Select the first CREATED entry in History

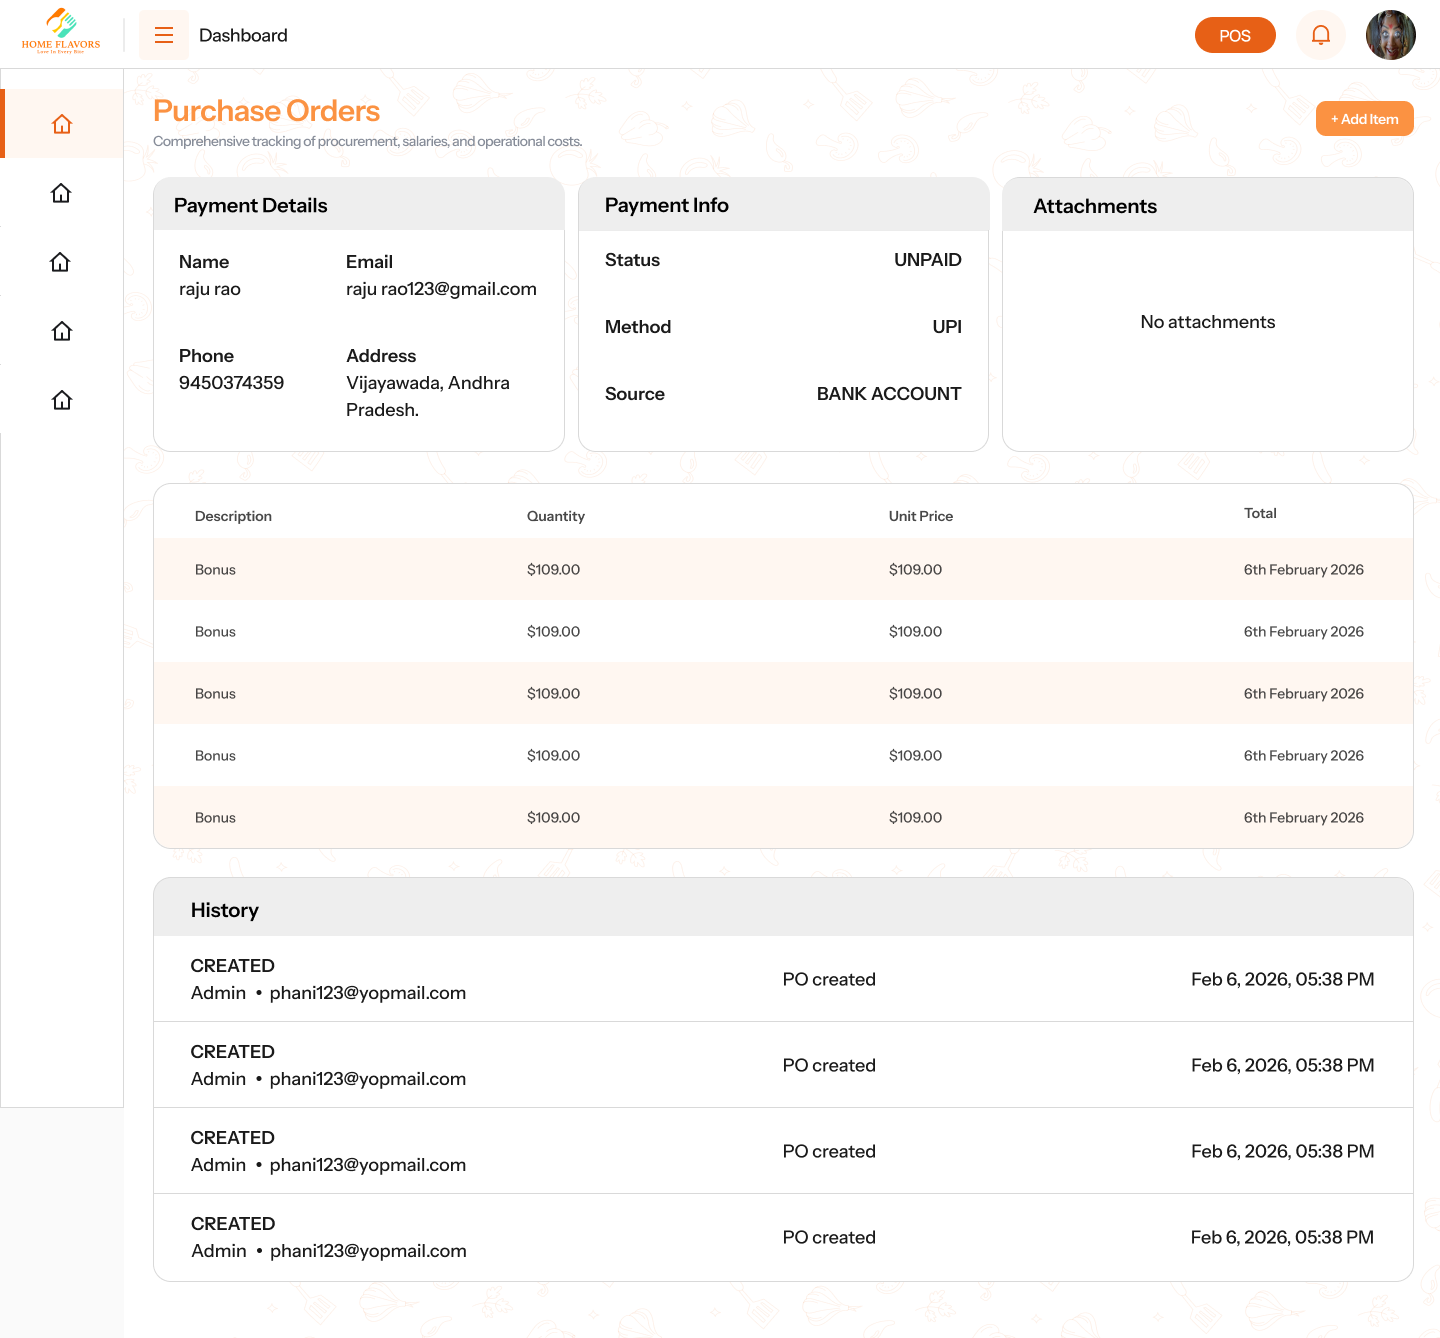pos(232,966)
